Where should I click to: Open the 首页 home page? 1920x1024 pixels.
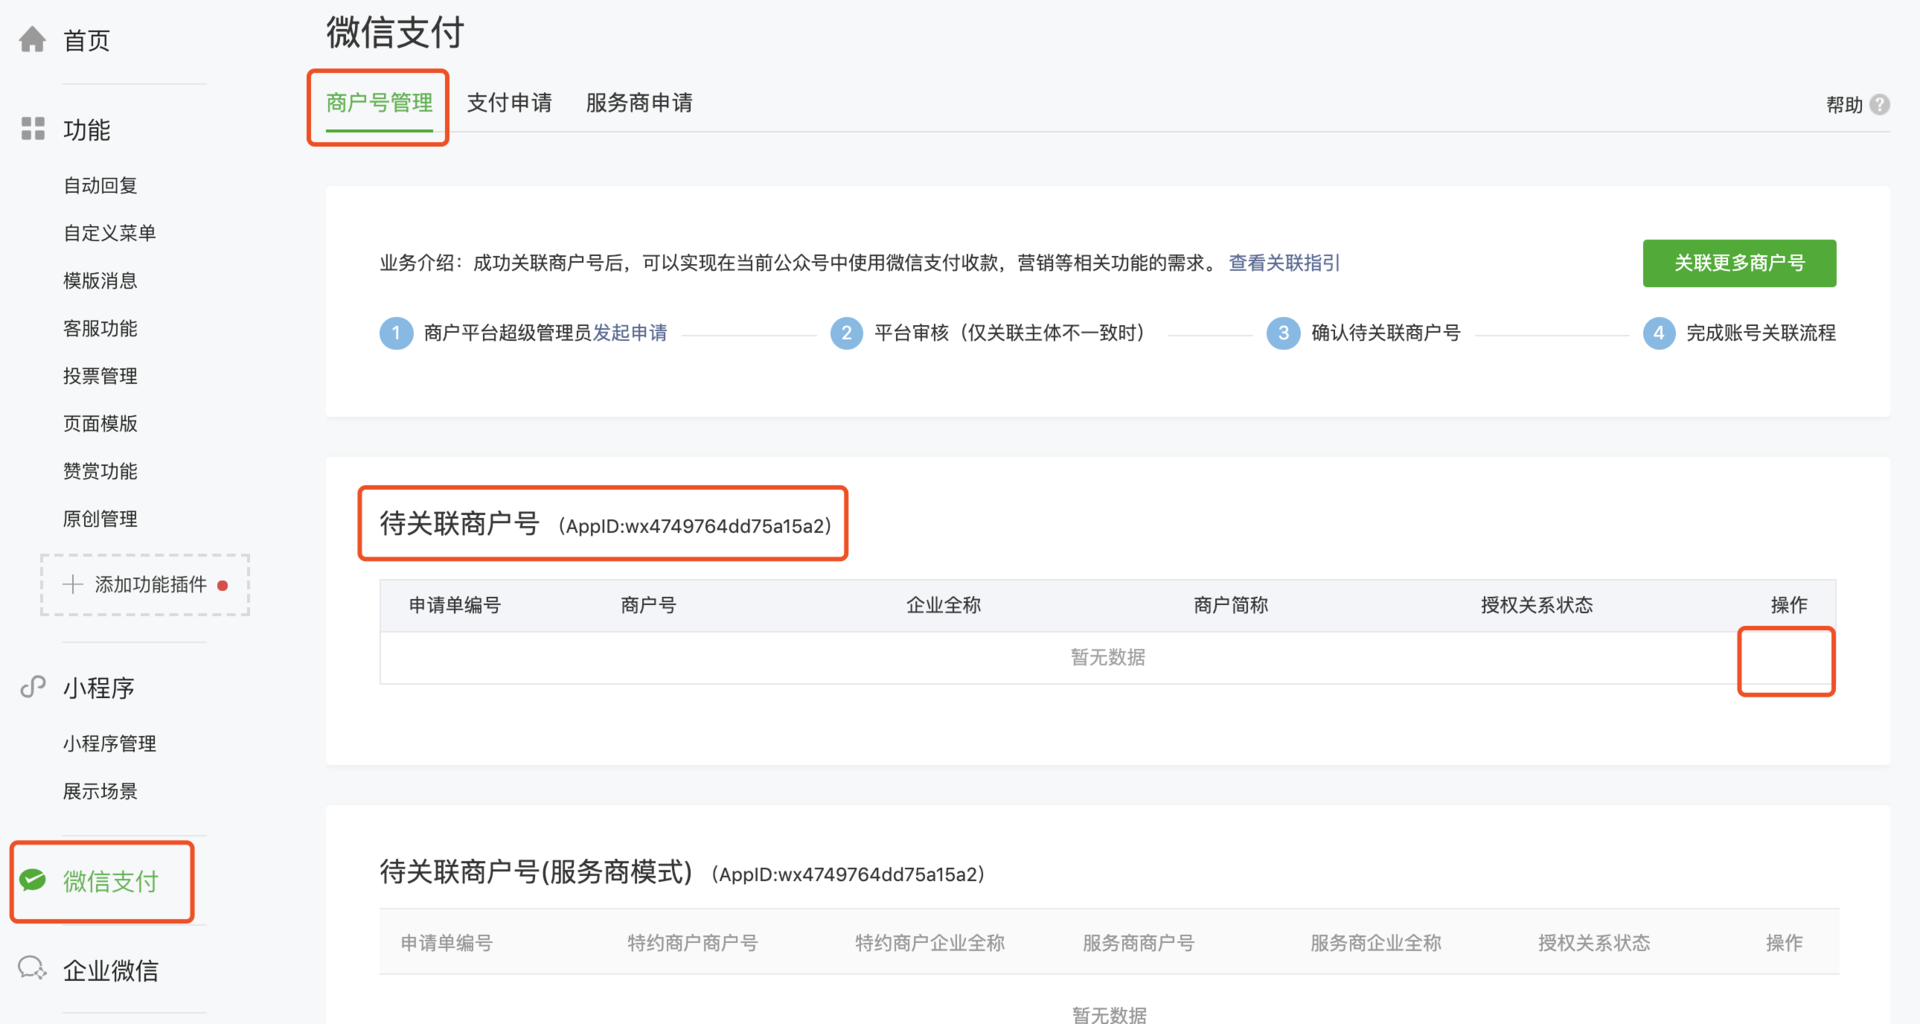coord(86,40)
